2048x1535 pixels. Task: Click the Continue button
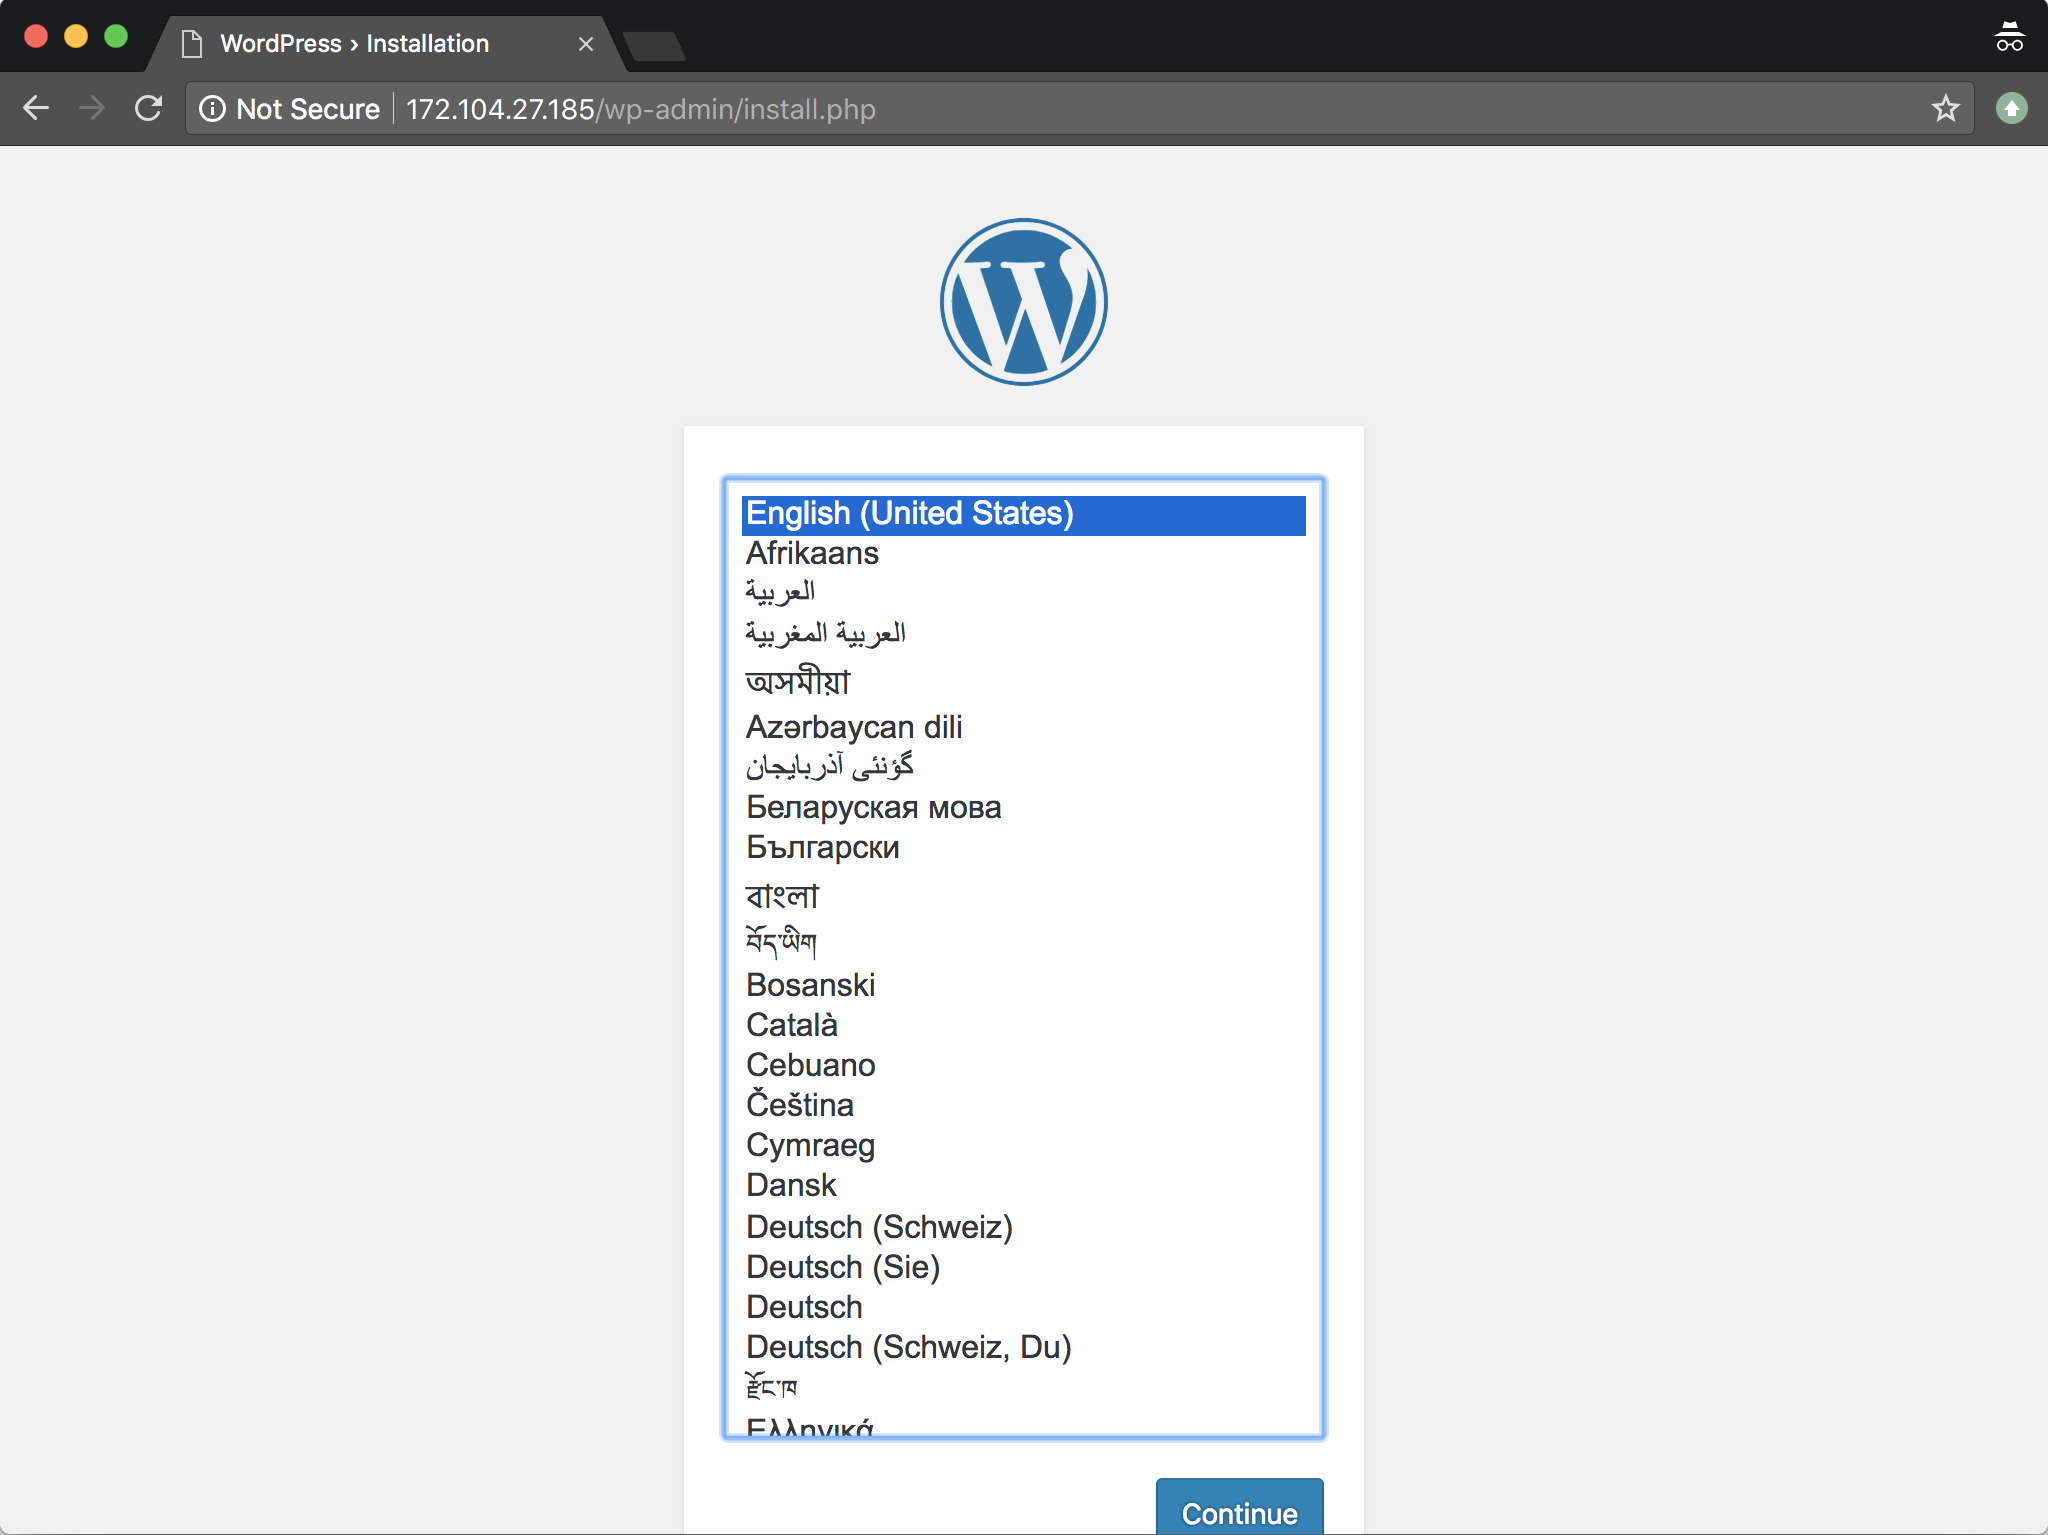coord(1238,1513)
